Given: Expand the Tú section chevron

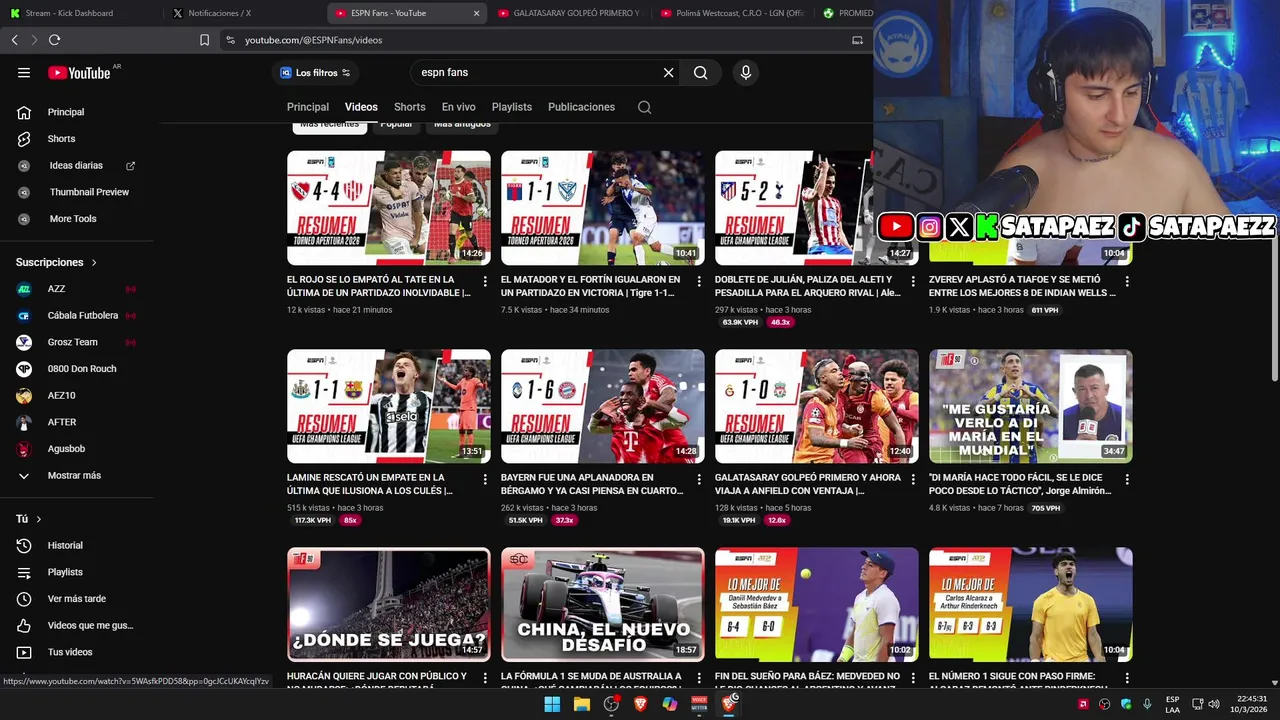Looking at the screenshot, I should pyautogui.click(x=39, y=519).
